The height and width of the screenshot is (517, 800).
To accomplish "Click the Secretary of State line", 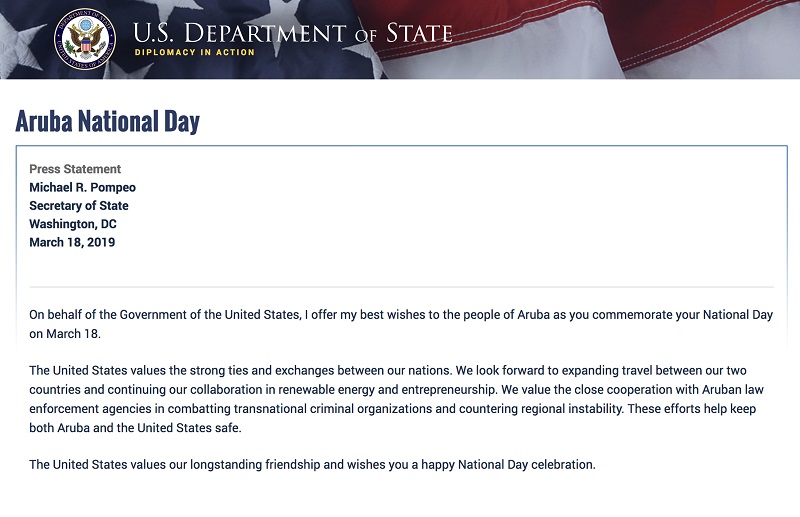I will click(x=79, y=206).
